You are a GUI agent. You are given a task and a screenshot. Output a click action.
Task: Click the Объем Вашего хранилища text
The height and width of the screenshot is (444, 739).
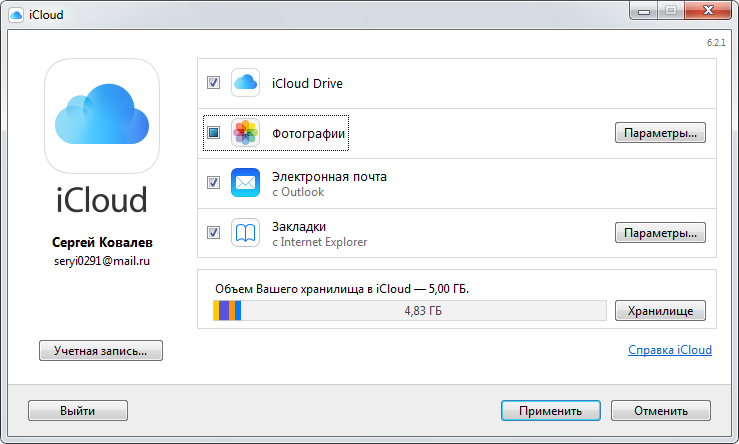tap(342, 288)
